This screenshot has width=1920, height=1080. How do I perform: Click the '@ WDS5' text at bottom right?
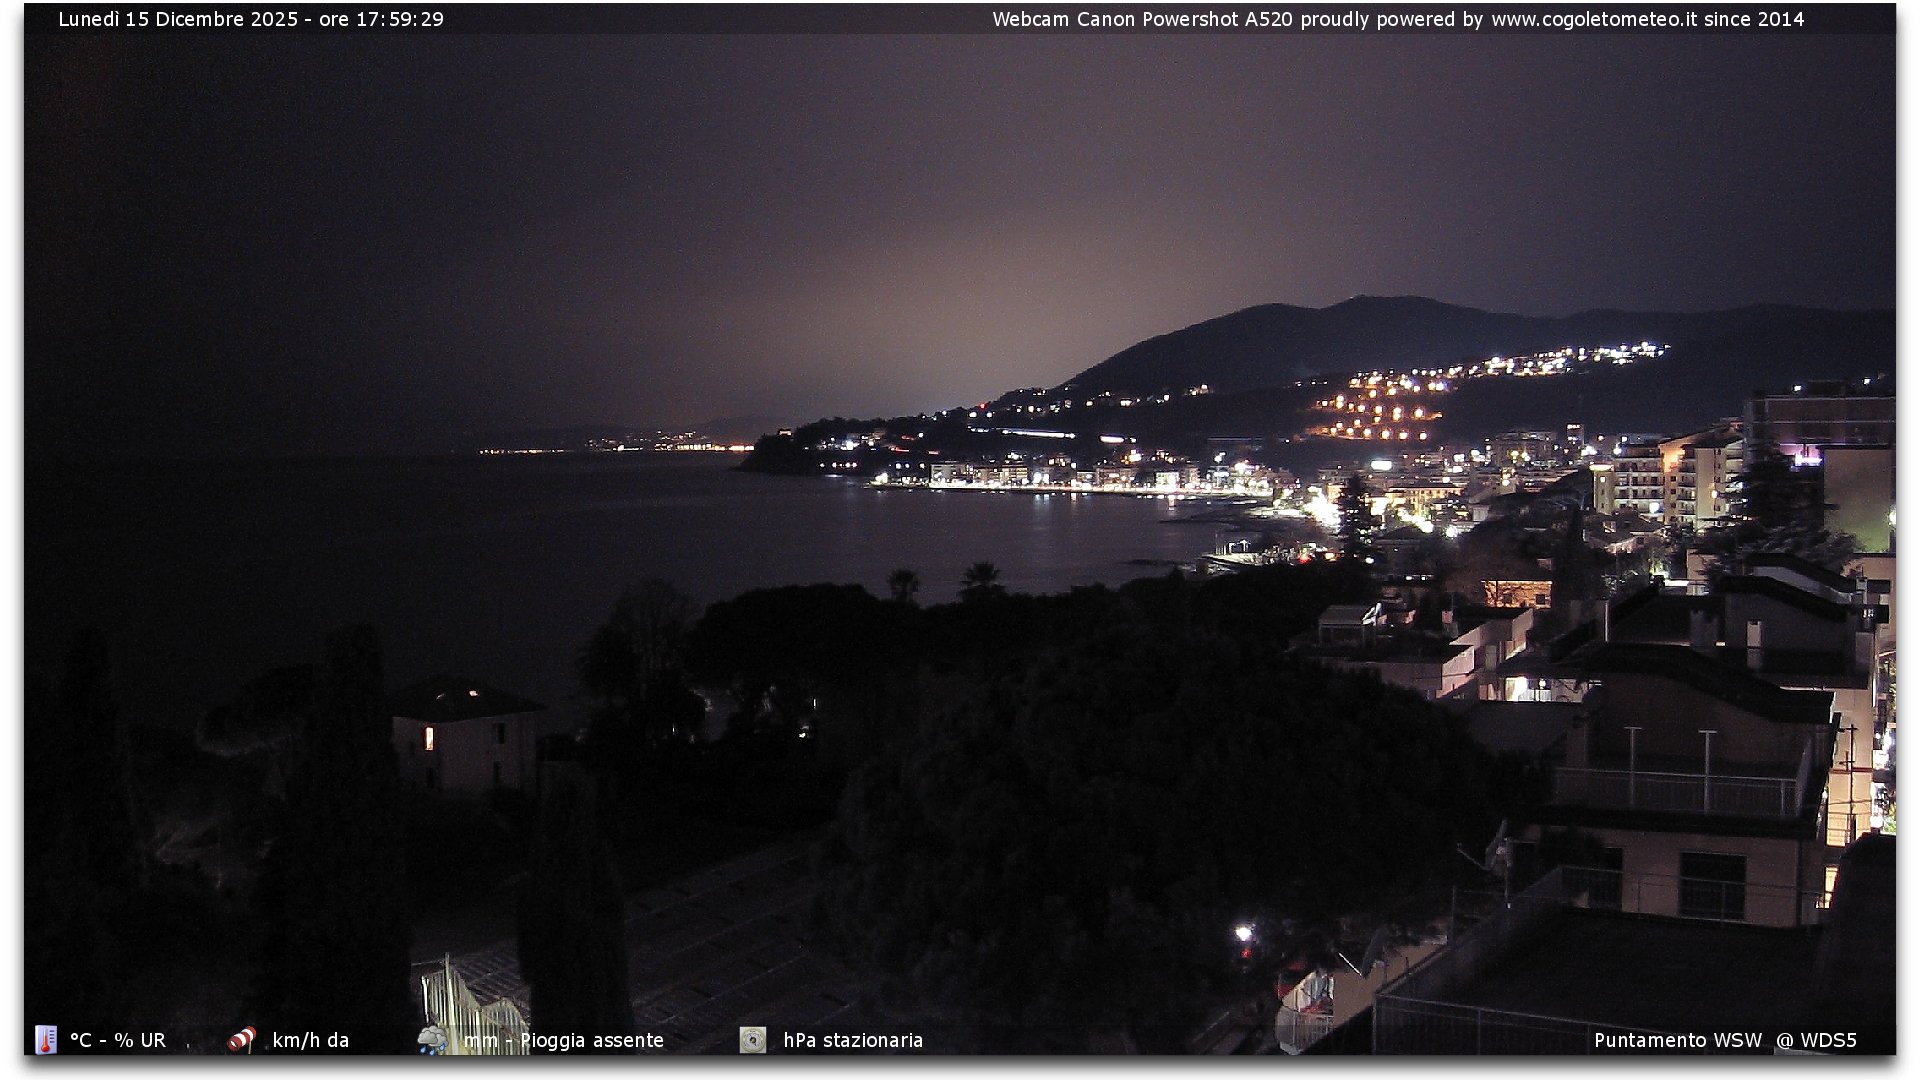pos(1816,1040)
